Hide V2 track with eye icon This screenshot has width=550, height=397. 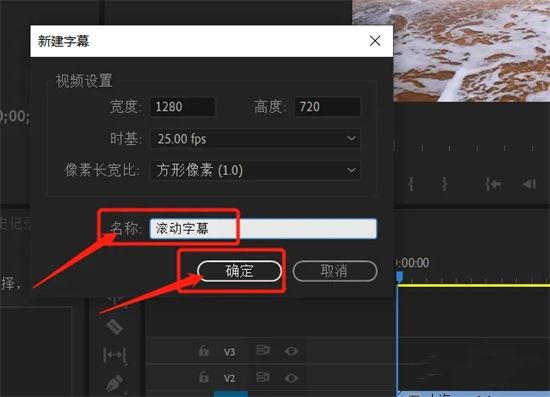[x=291, y=378]
